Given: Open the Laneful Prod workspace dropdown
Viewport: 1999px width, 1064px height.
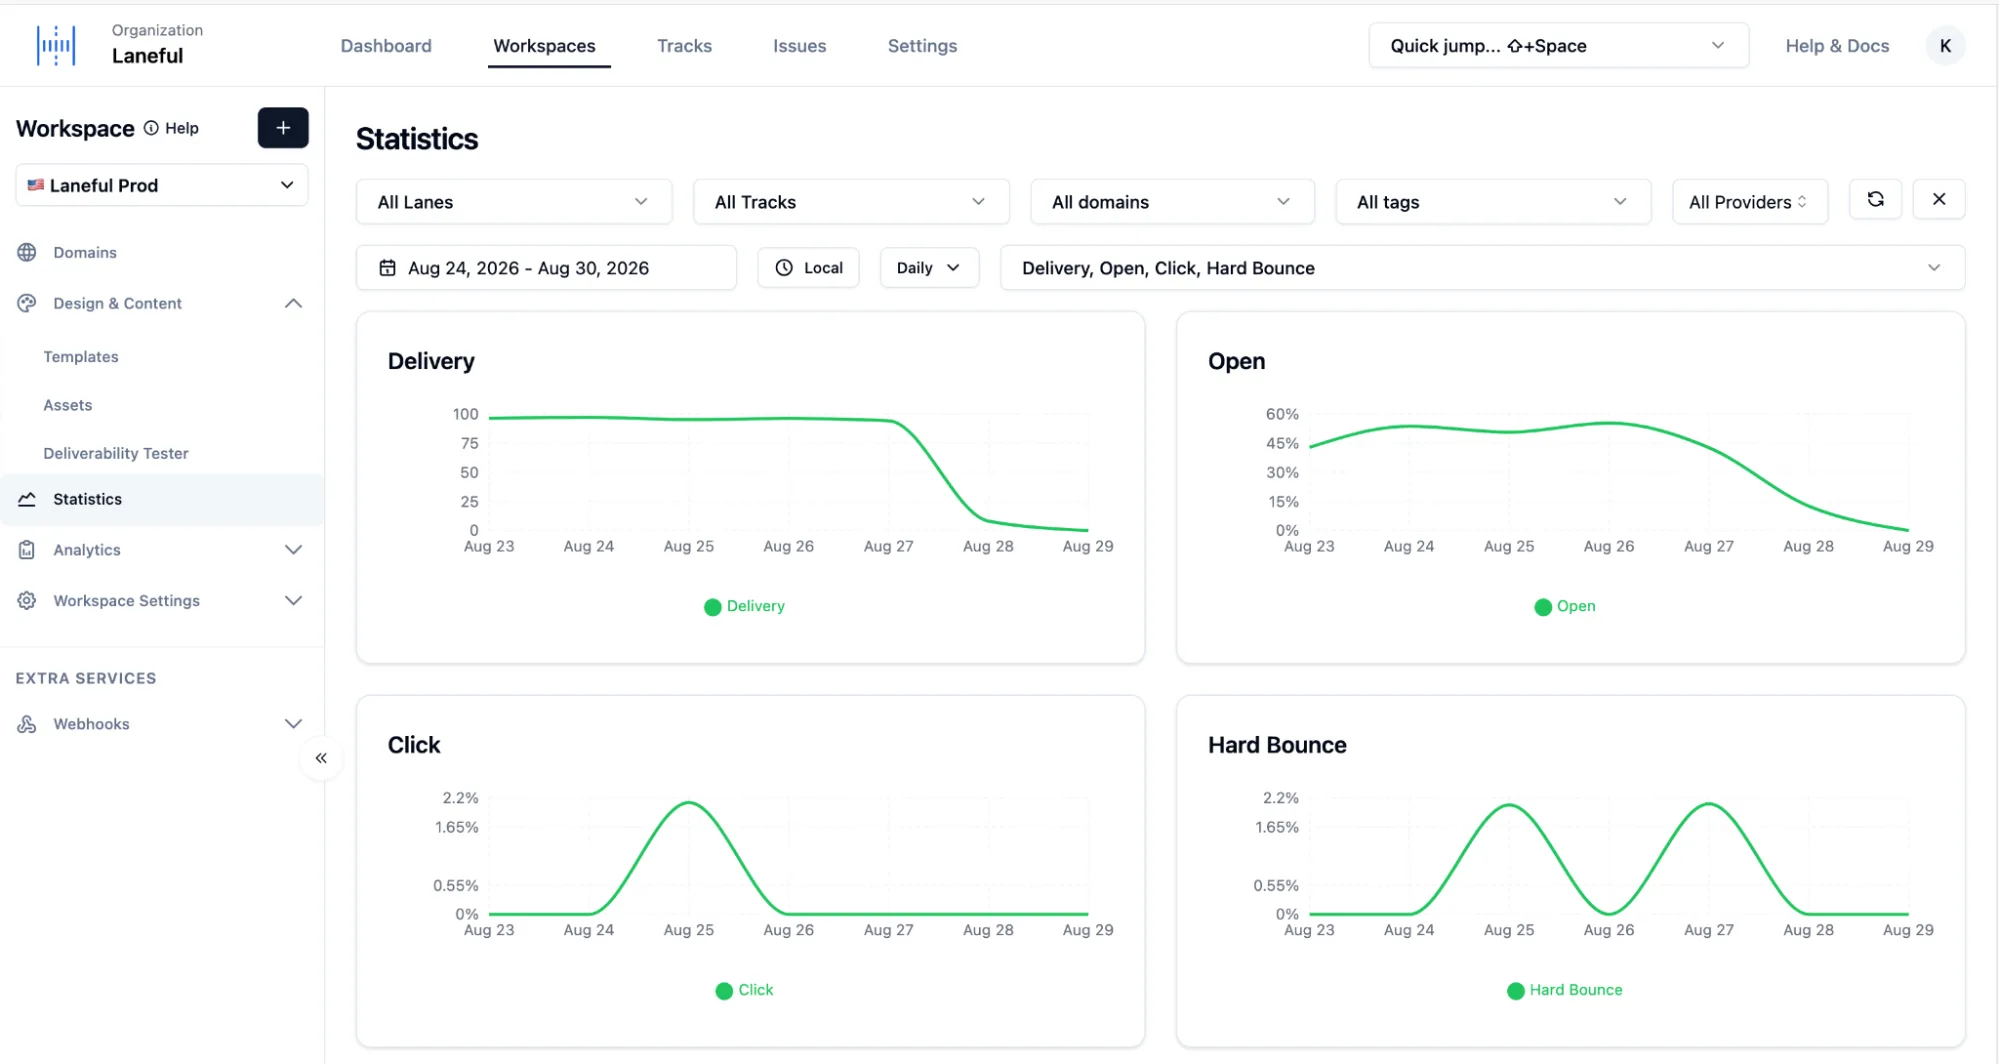Looking at the screenshot, I should [162, 185].
